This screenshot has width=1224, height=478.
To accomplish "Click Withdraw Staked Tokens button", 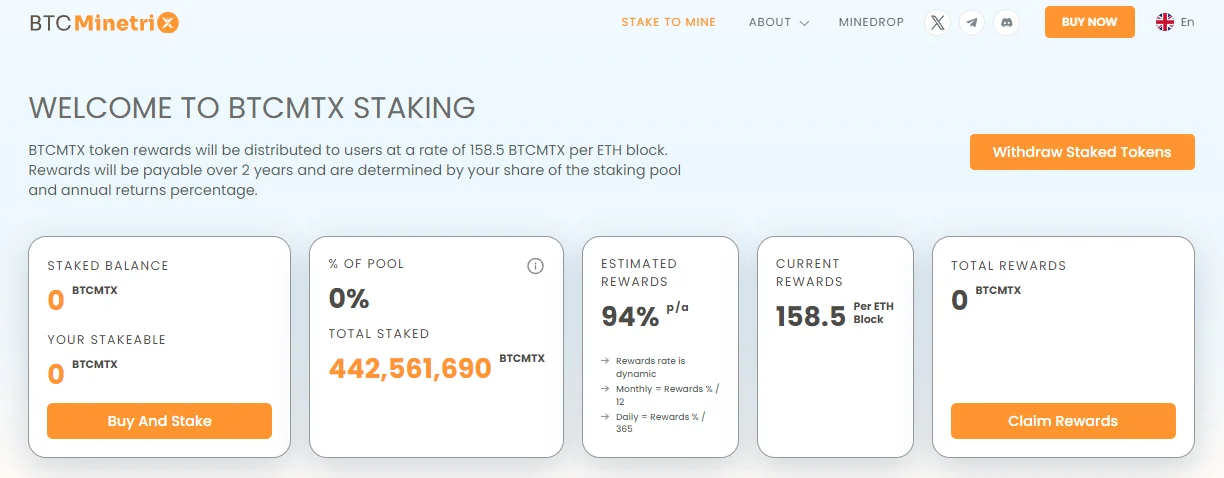I will (x=1082, y=152).
